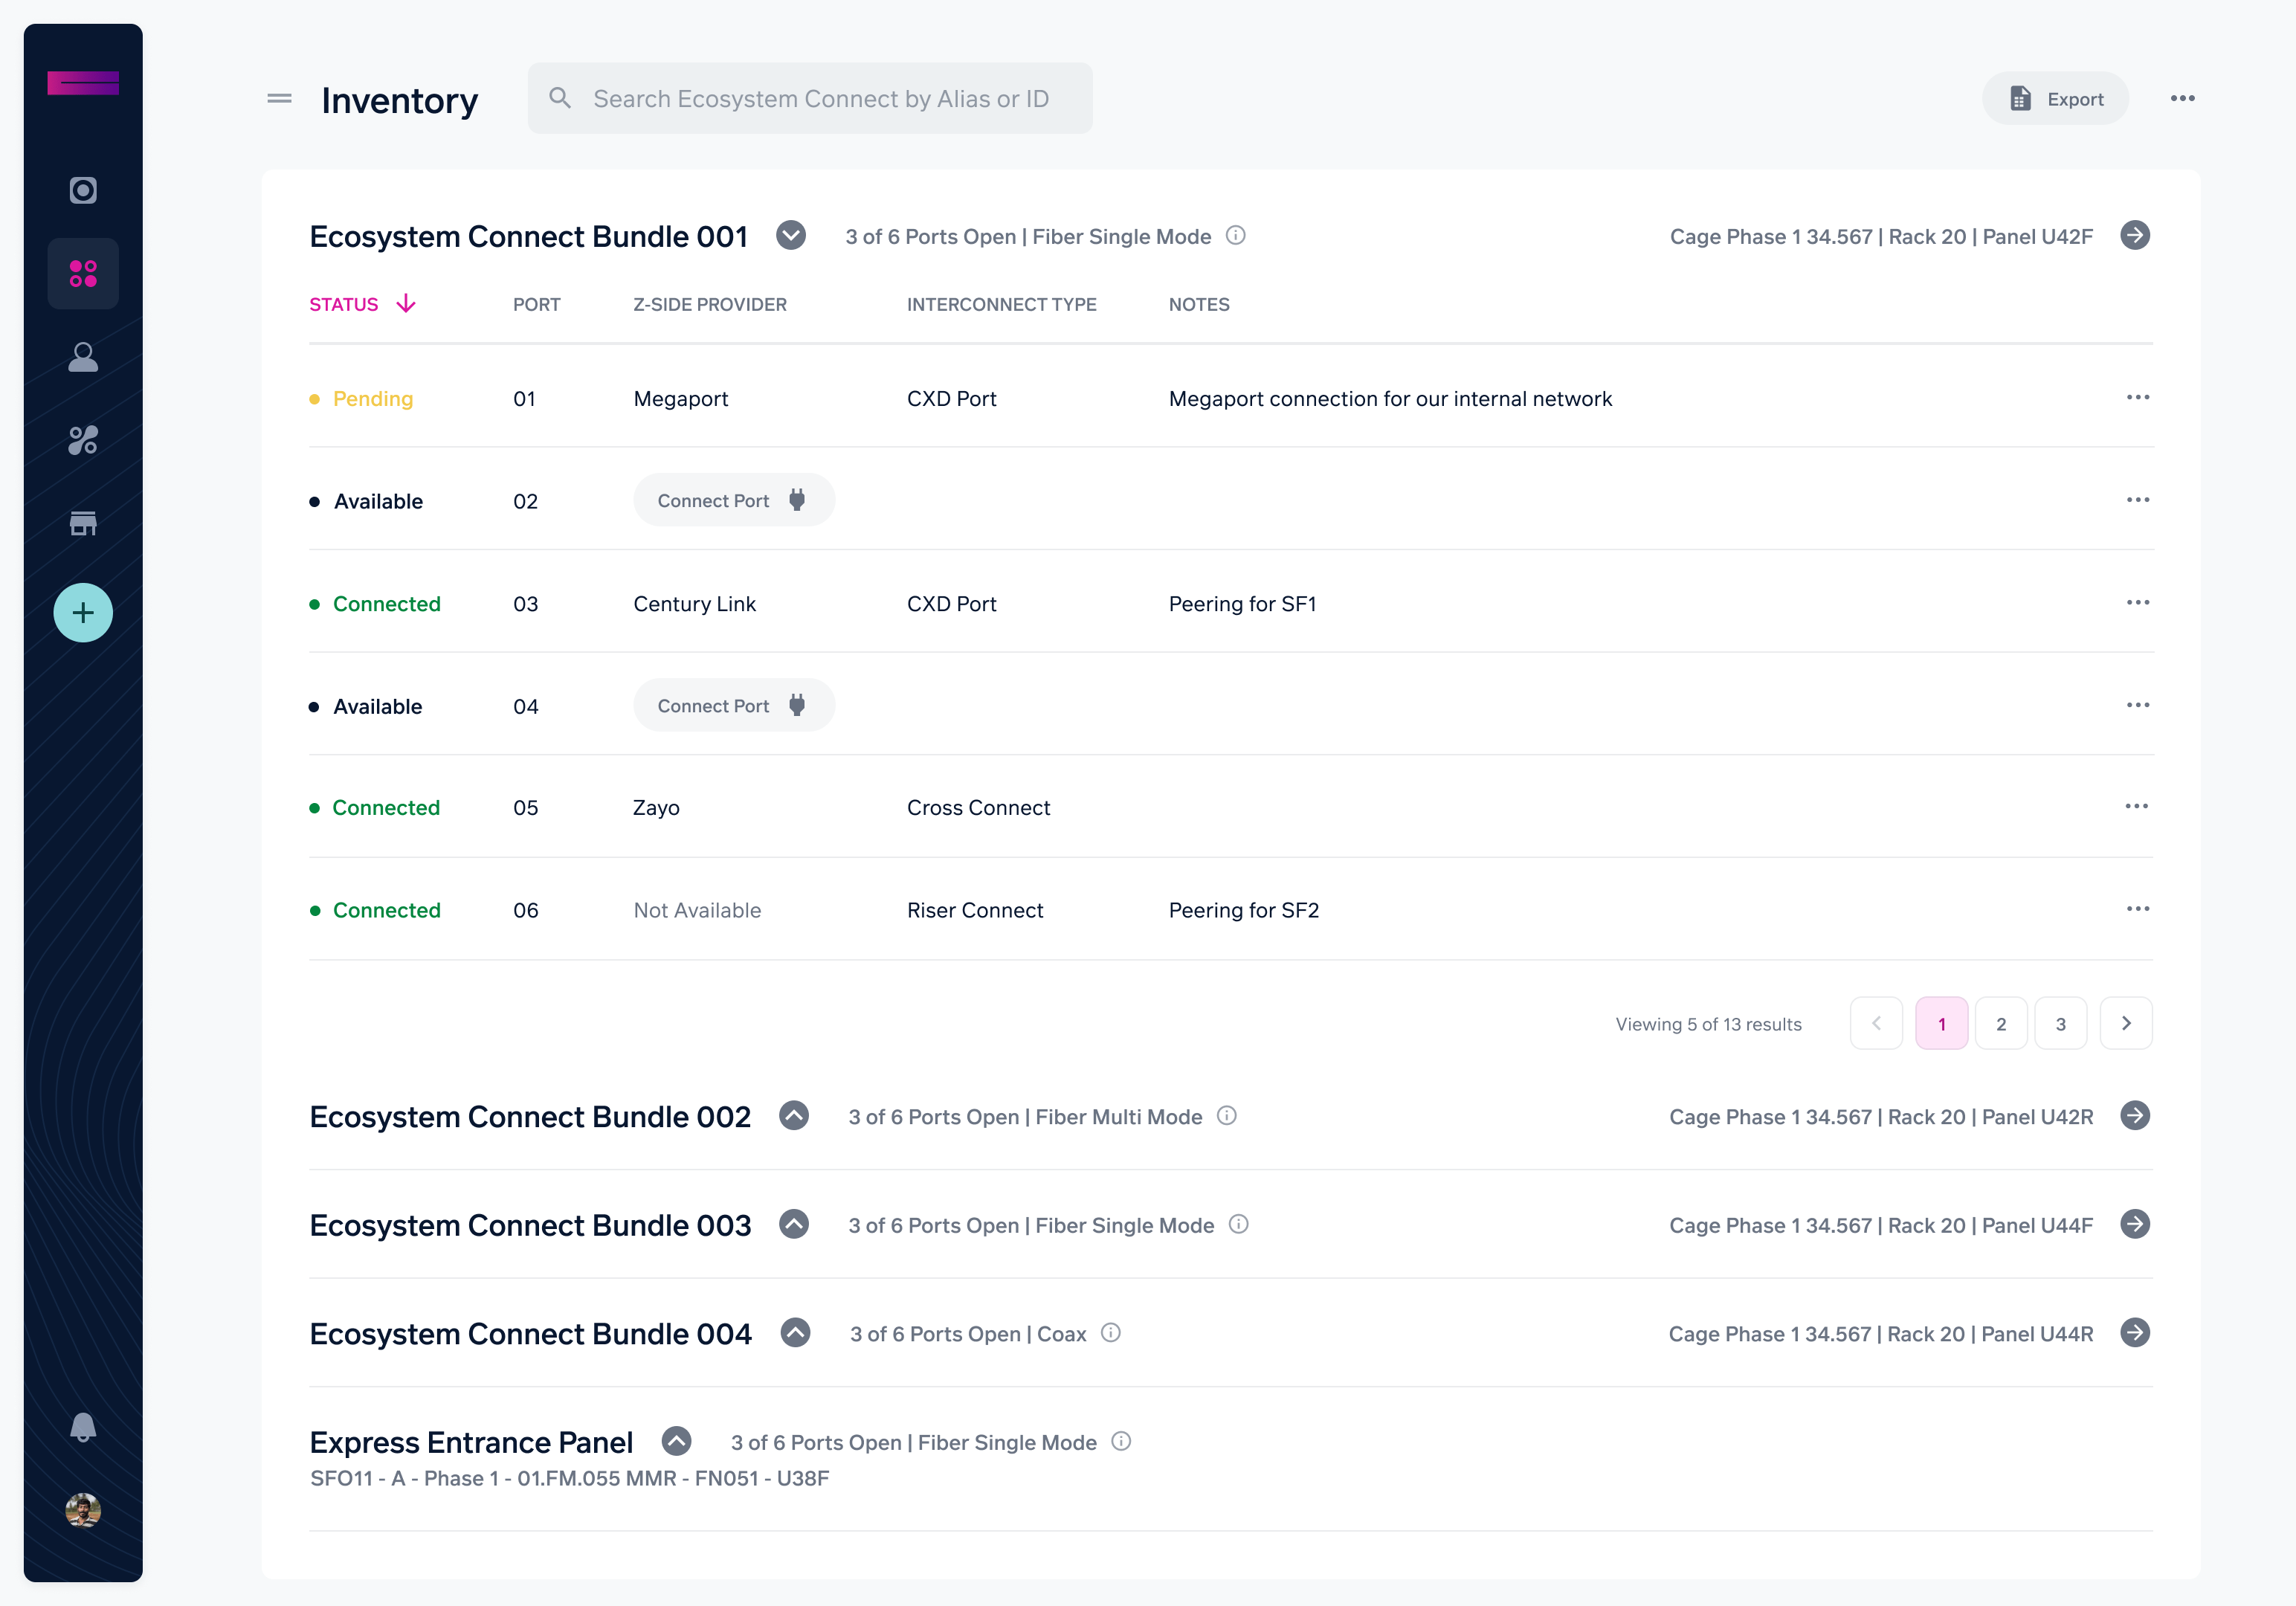Click info icon for Bundle 002
The height and width of the screenshot is (1606, 2296).
click(1227, 1115)
